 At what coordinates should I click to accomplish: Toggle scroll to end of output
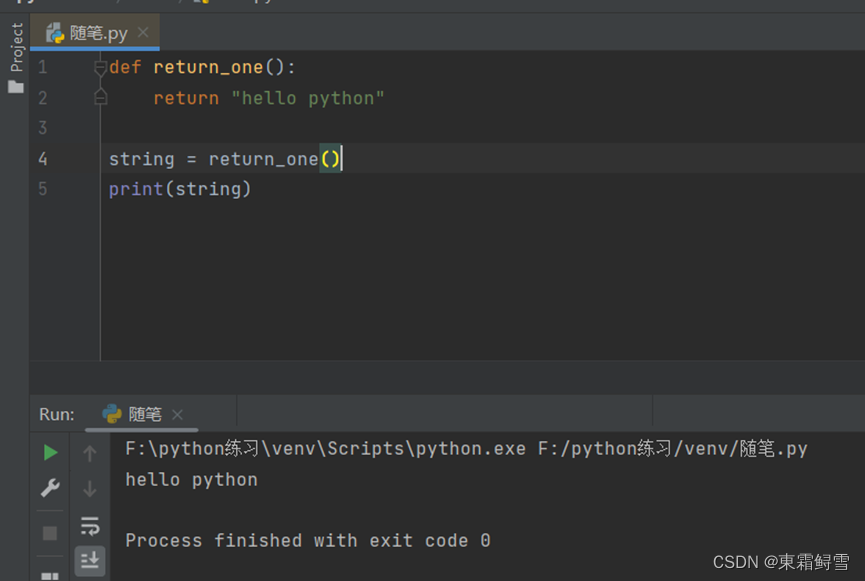tap(90, 561)
